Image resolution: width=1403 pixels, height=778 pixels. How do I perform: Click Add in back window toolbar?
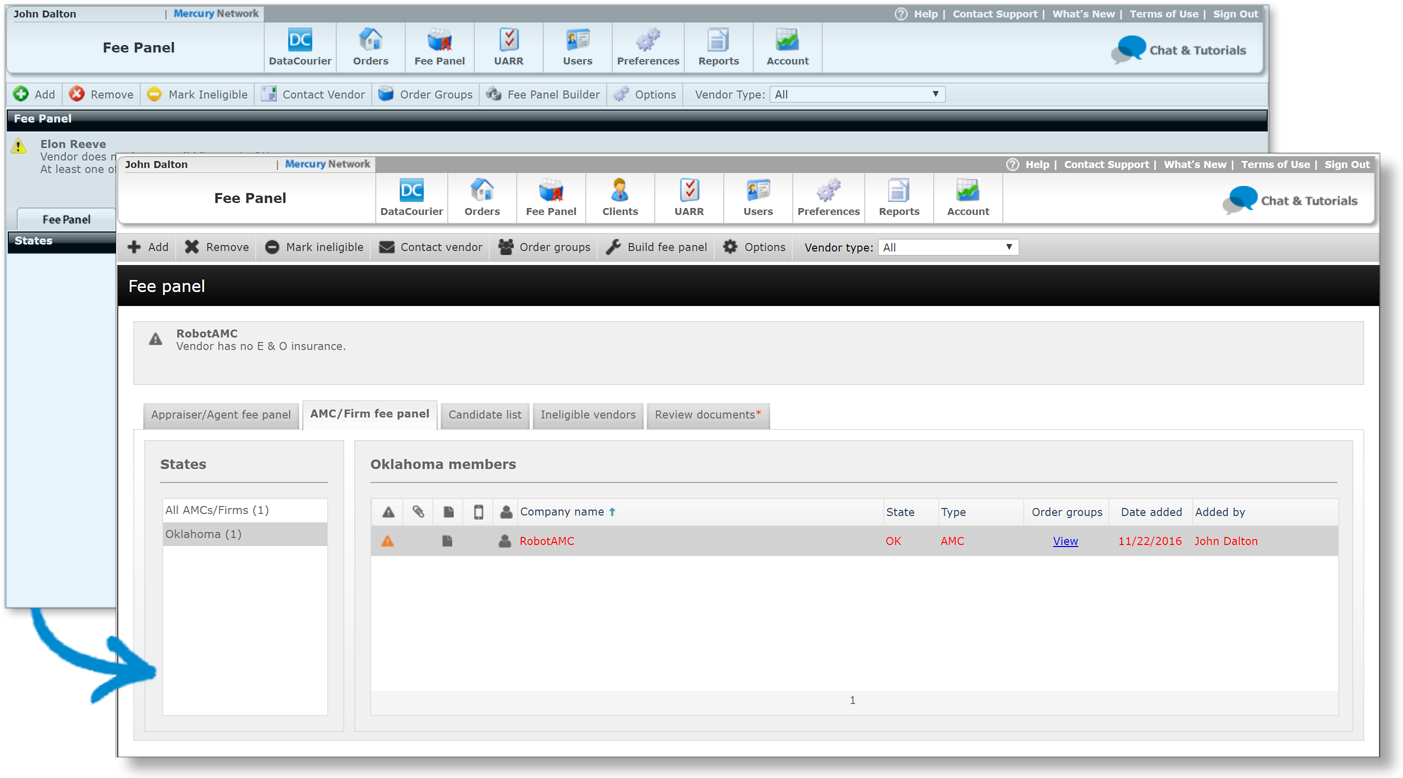click(x=34, y=94)
